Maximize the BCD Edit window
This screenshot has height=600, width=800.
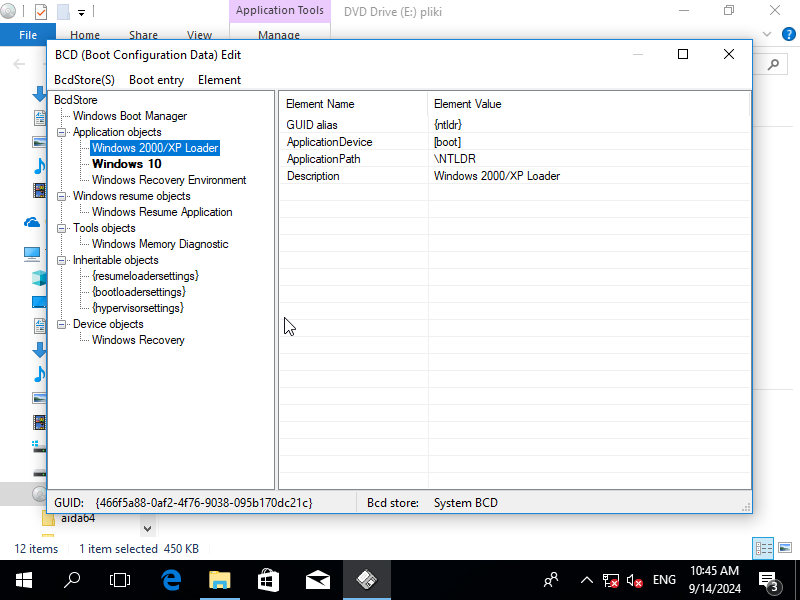pyautogui.click(x=683, y=54)
